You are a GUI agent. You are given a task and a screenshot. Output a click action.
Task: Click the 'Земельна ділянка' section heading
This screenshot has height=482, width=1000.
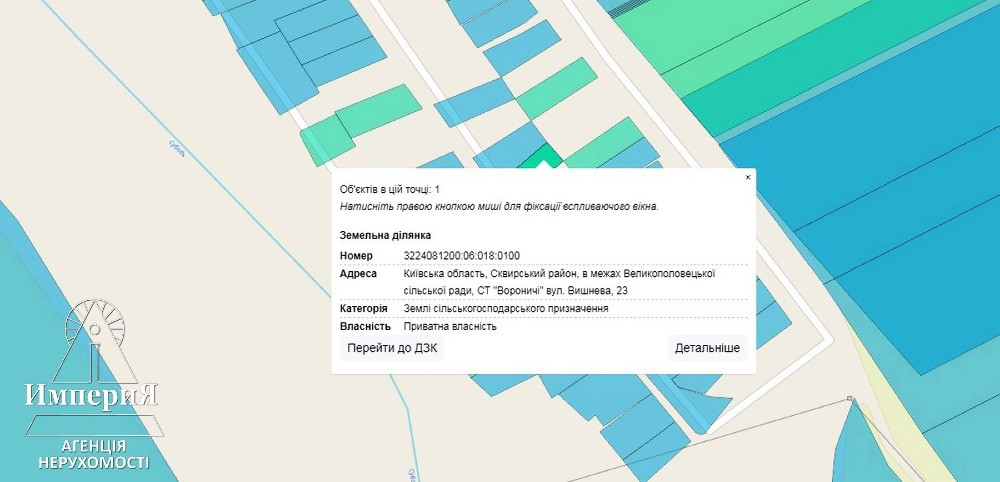385,235
